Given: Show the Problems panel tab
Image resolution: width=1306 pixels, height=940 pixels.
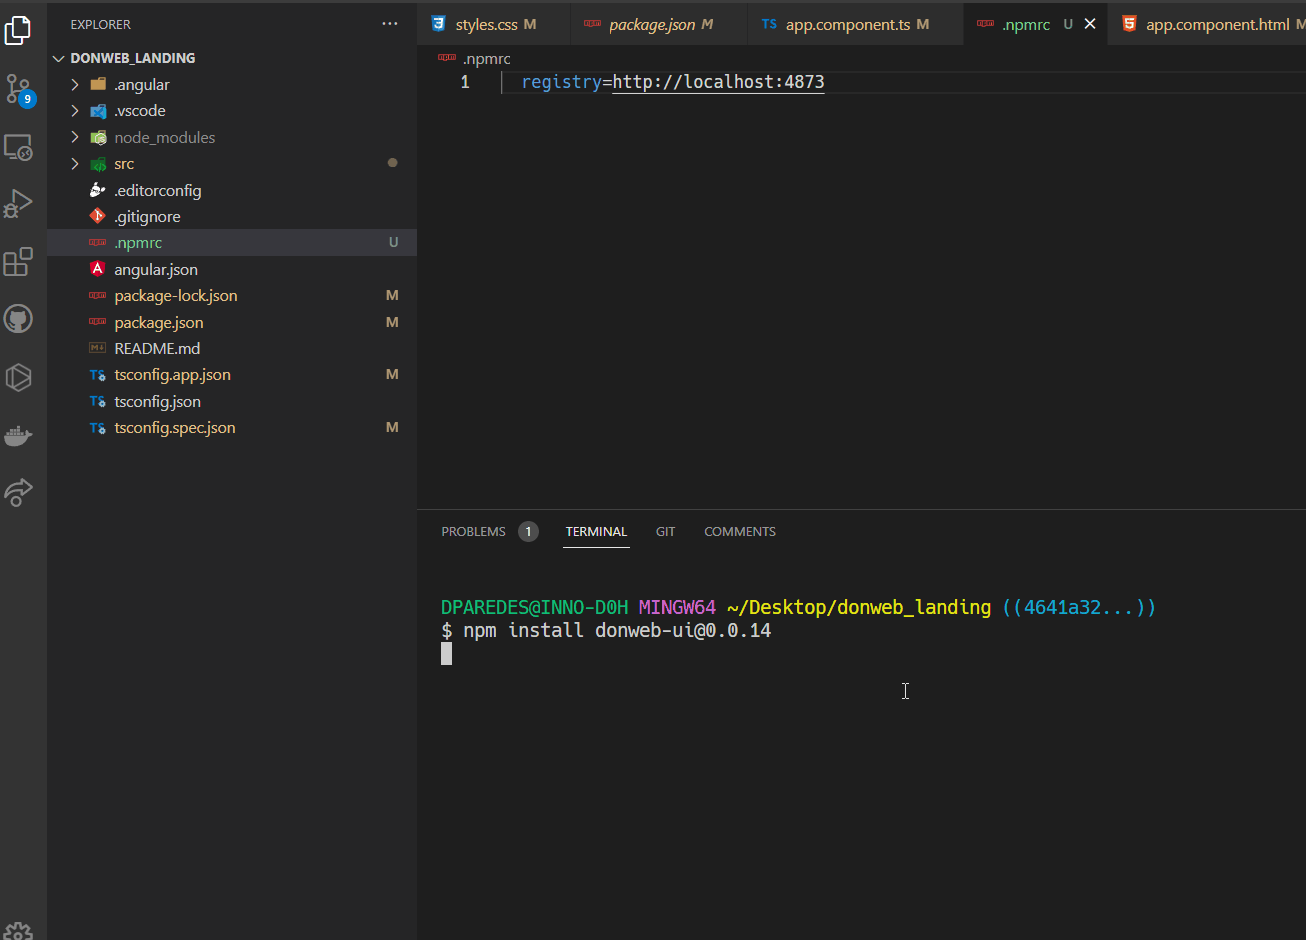Looking at the screenshot, I should (473, 532).
